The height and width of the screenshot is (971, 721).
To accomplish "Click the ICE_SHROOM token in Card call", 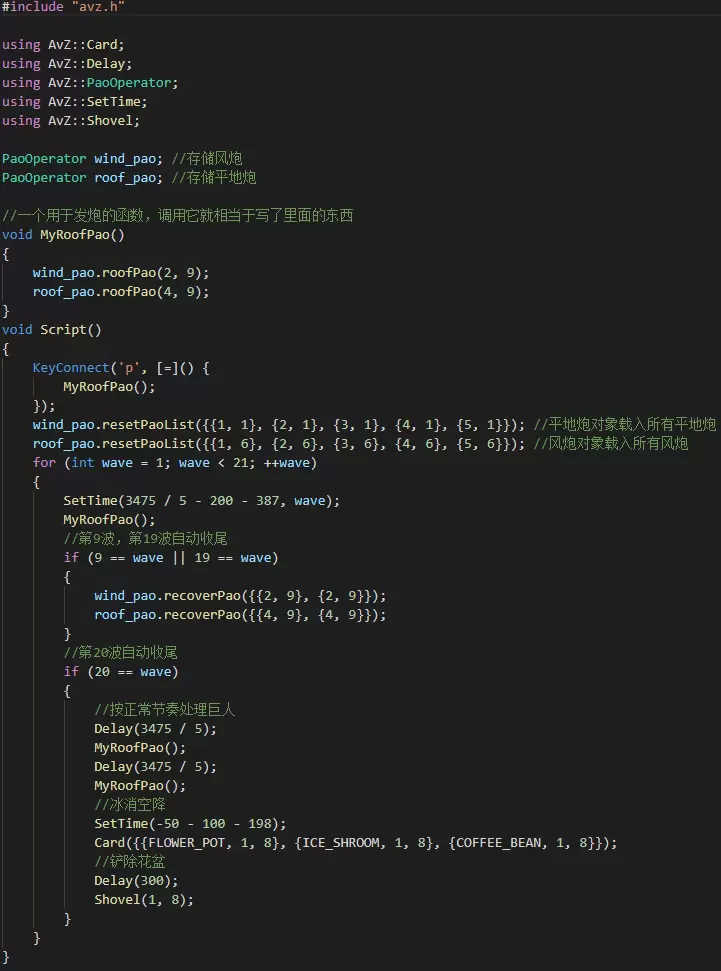I will tap(340, 843).
